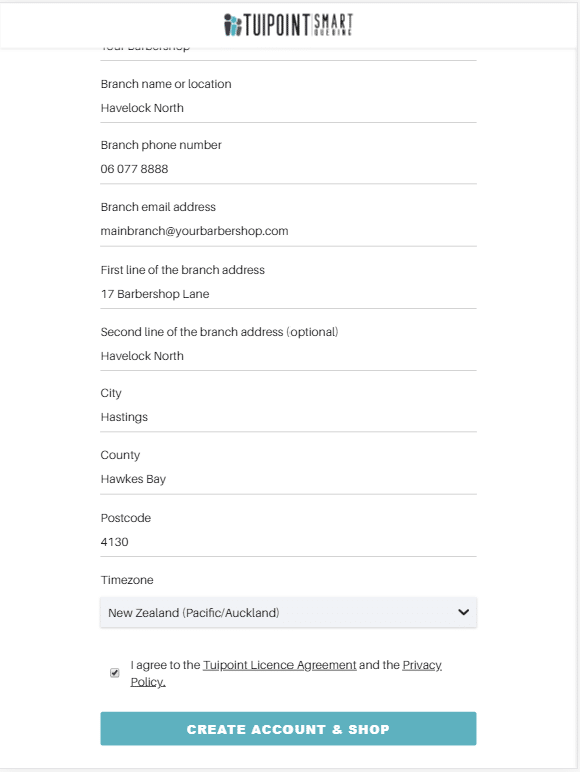
Task: Click the Branch phone number field
Action: point(289,169)
